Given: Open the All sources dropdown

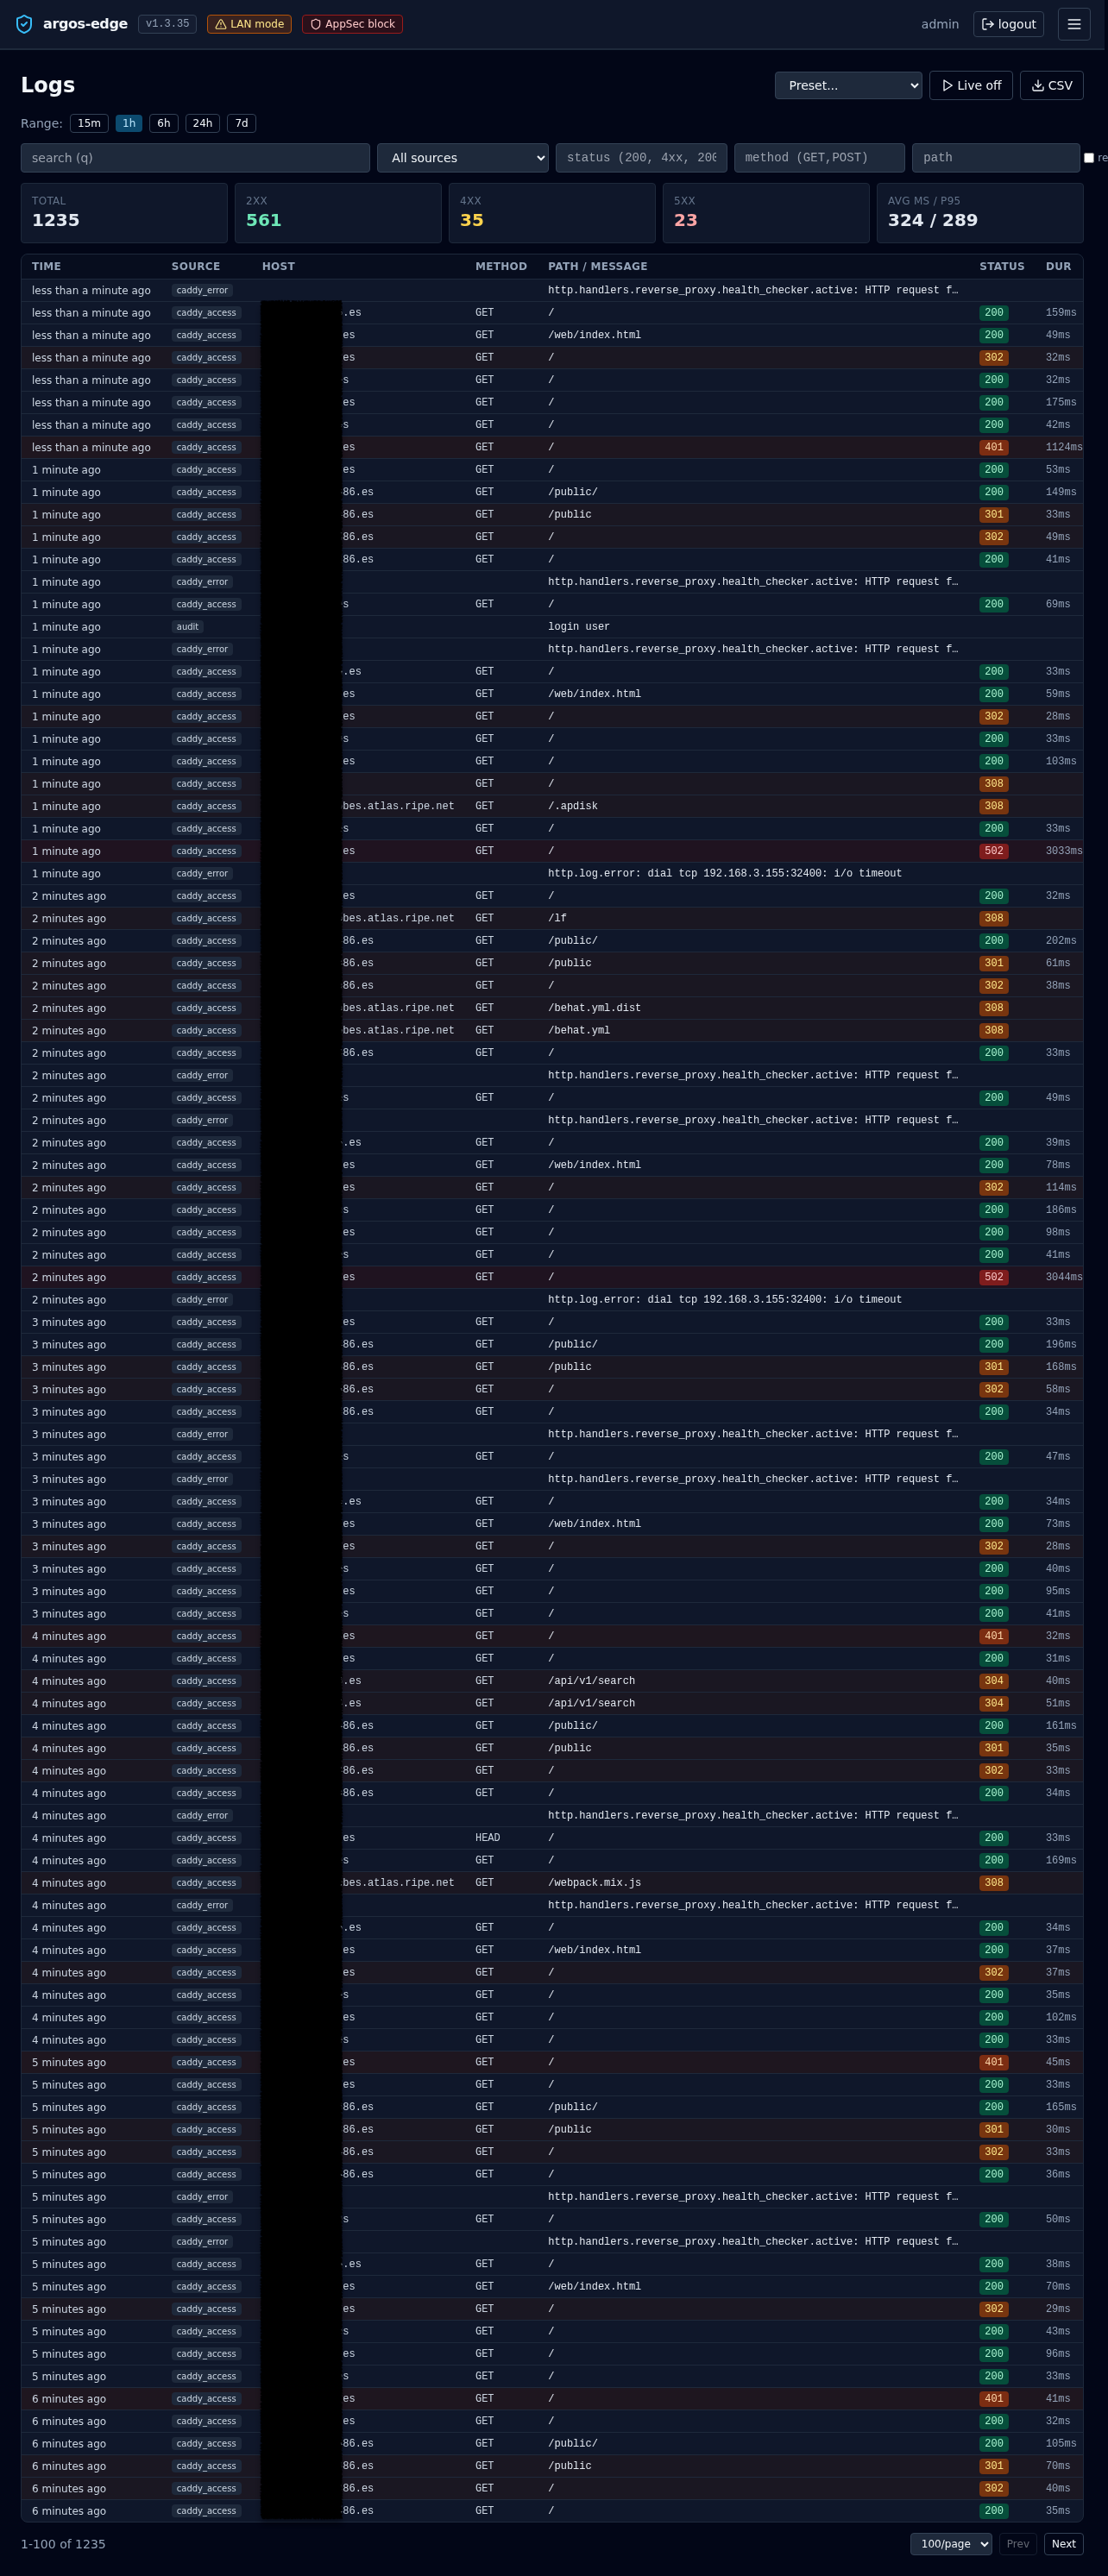Looking at the screenshot, I should tap(463, 158).
